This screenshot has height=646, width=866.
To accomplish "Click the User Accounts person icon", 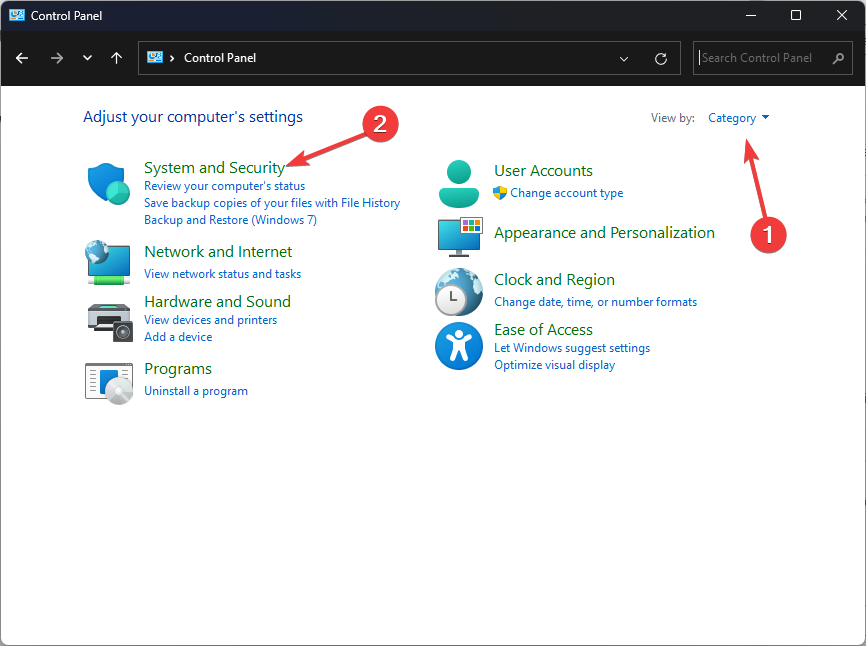I will tap(459, 182).
